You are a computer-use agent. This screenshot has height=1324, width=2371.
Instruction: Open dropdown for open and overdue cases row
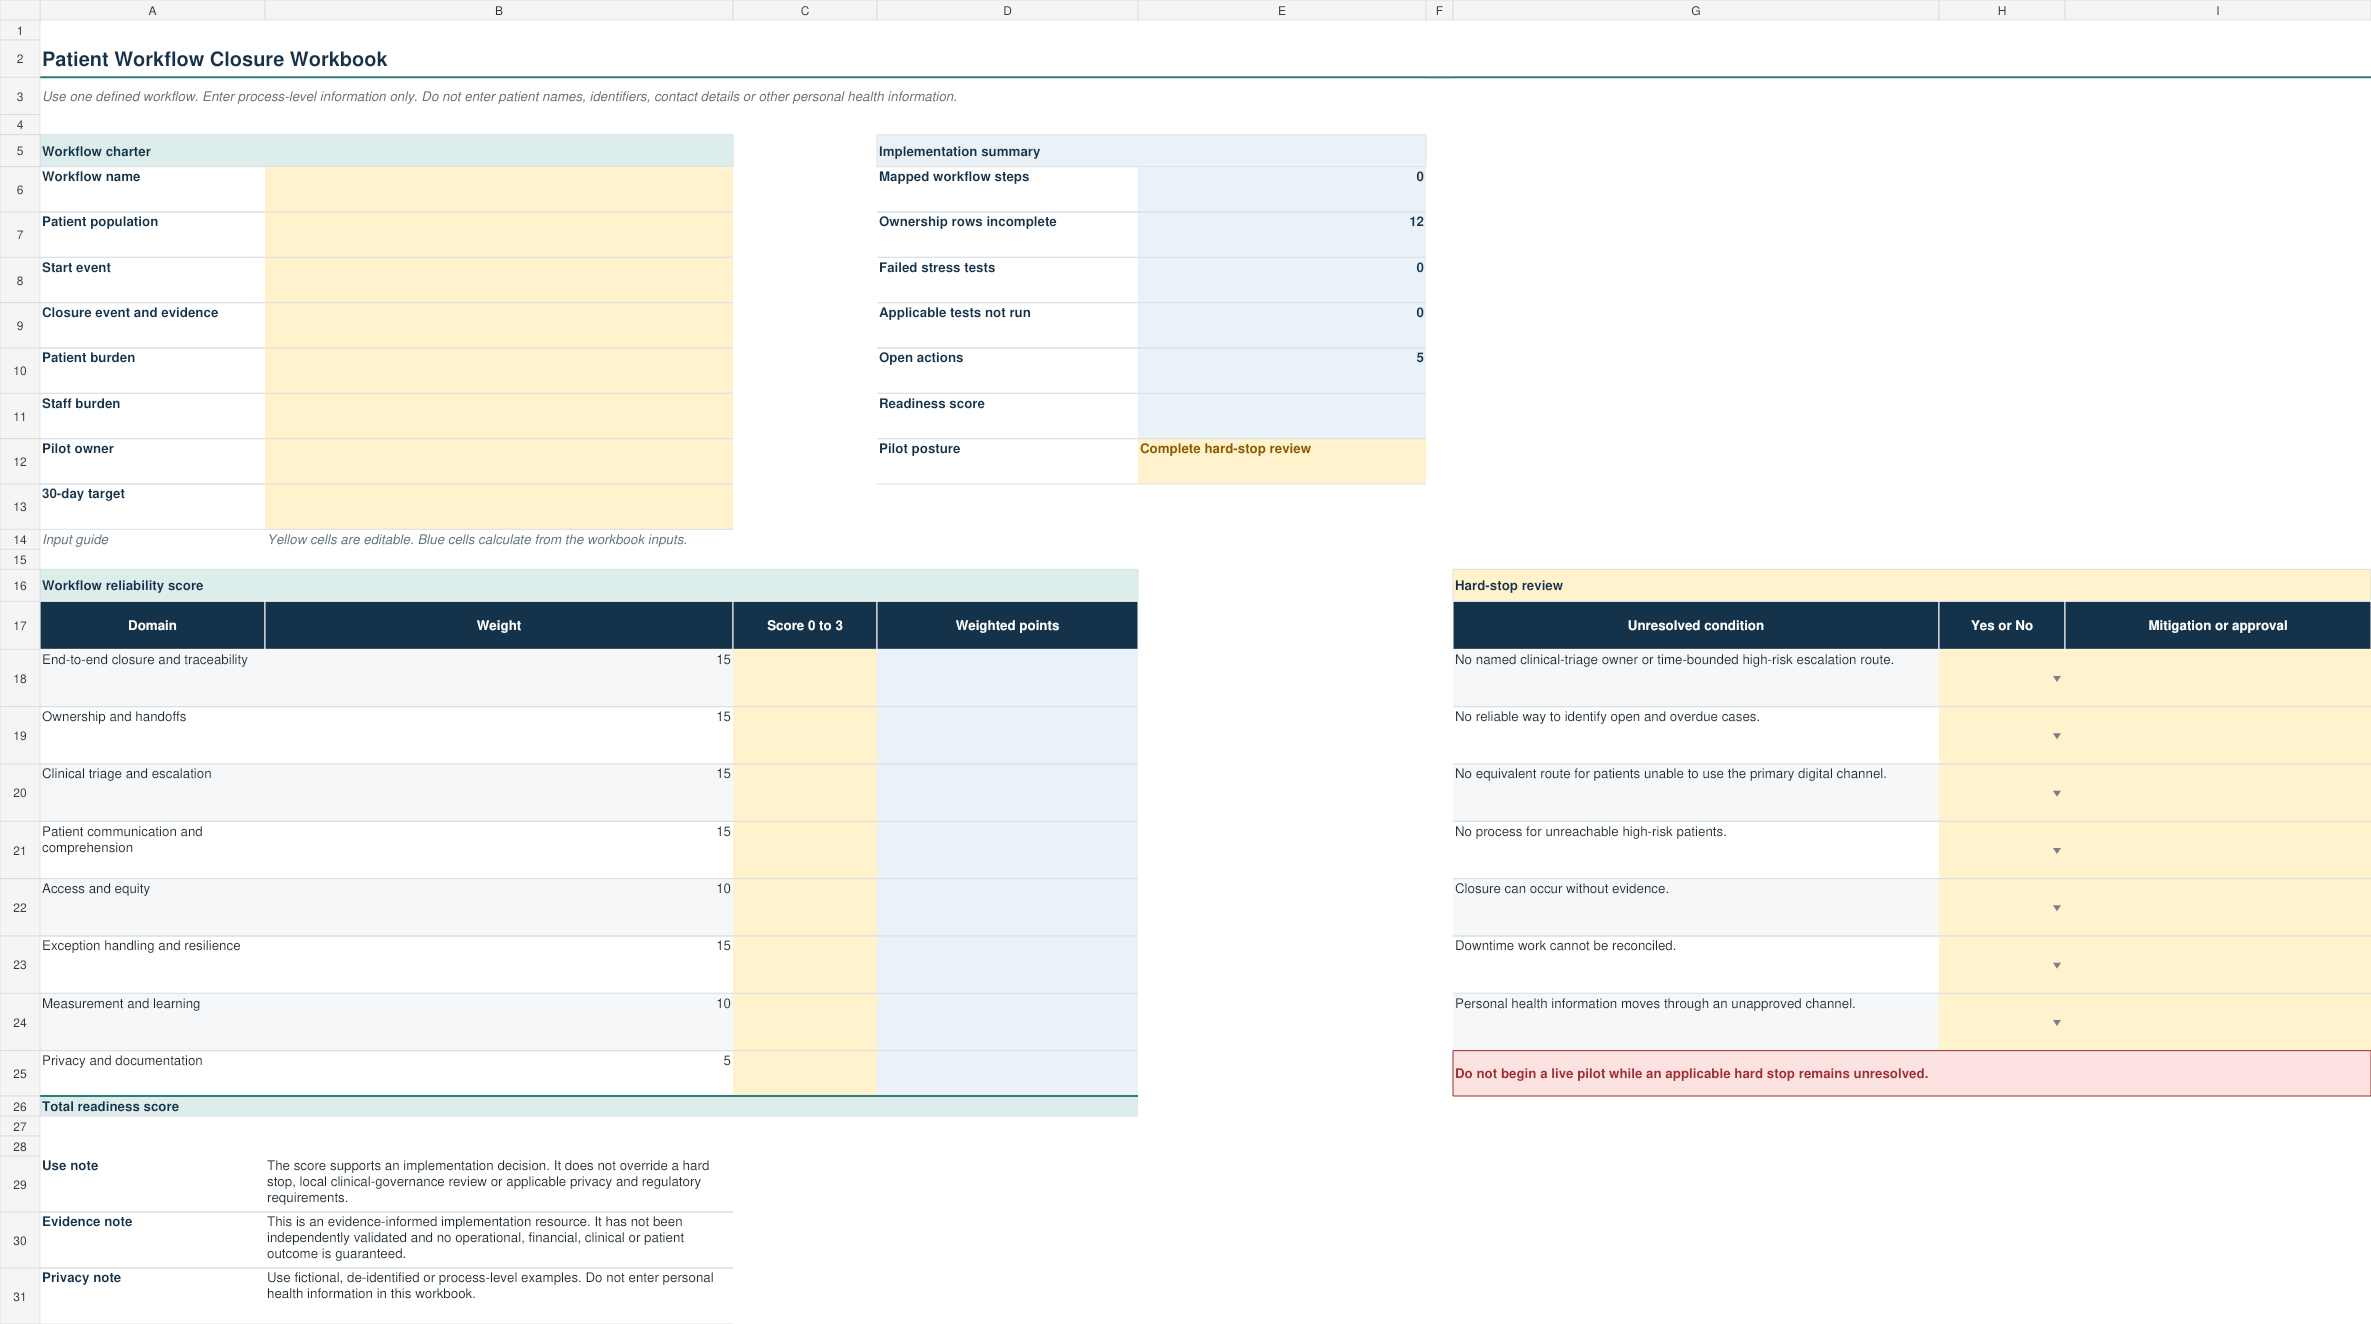tap(2056, 736)
